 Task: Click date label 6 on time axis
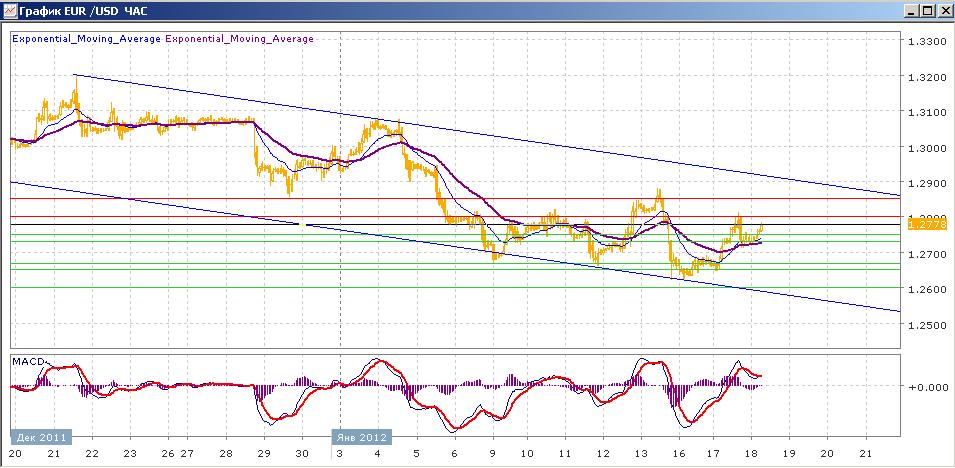(454, 454)
